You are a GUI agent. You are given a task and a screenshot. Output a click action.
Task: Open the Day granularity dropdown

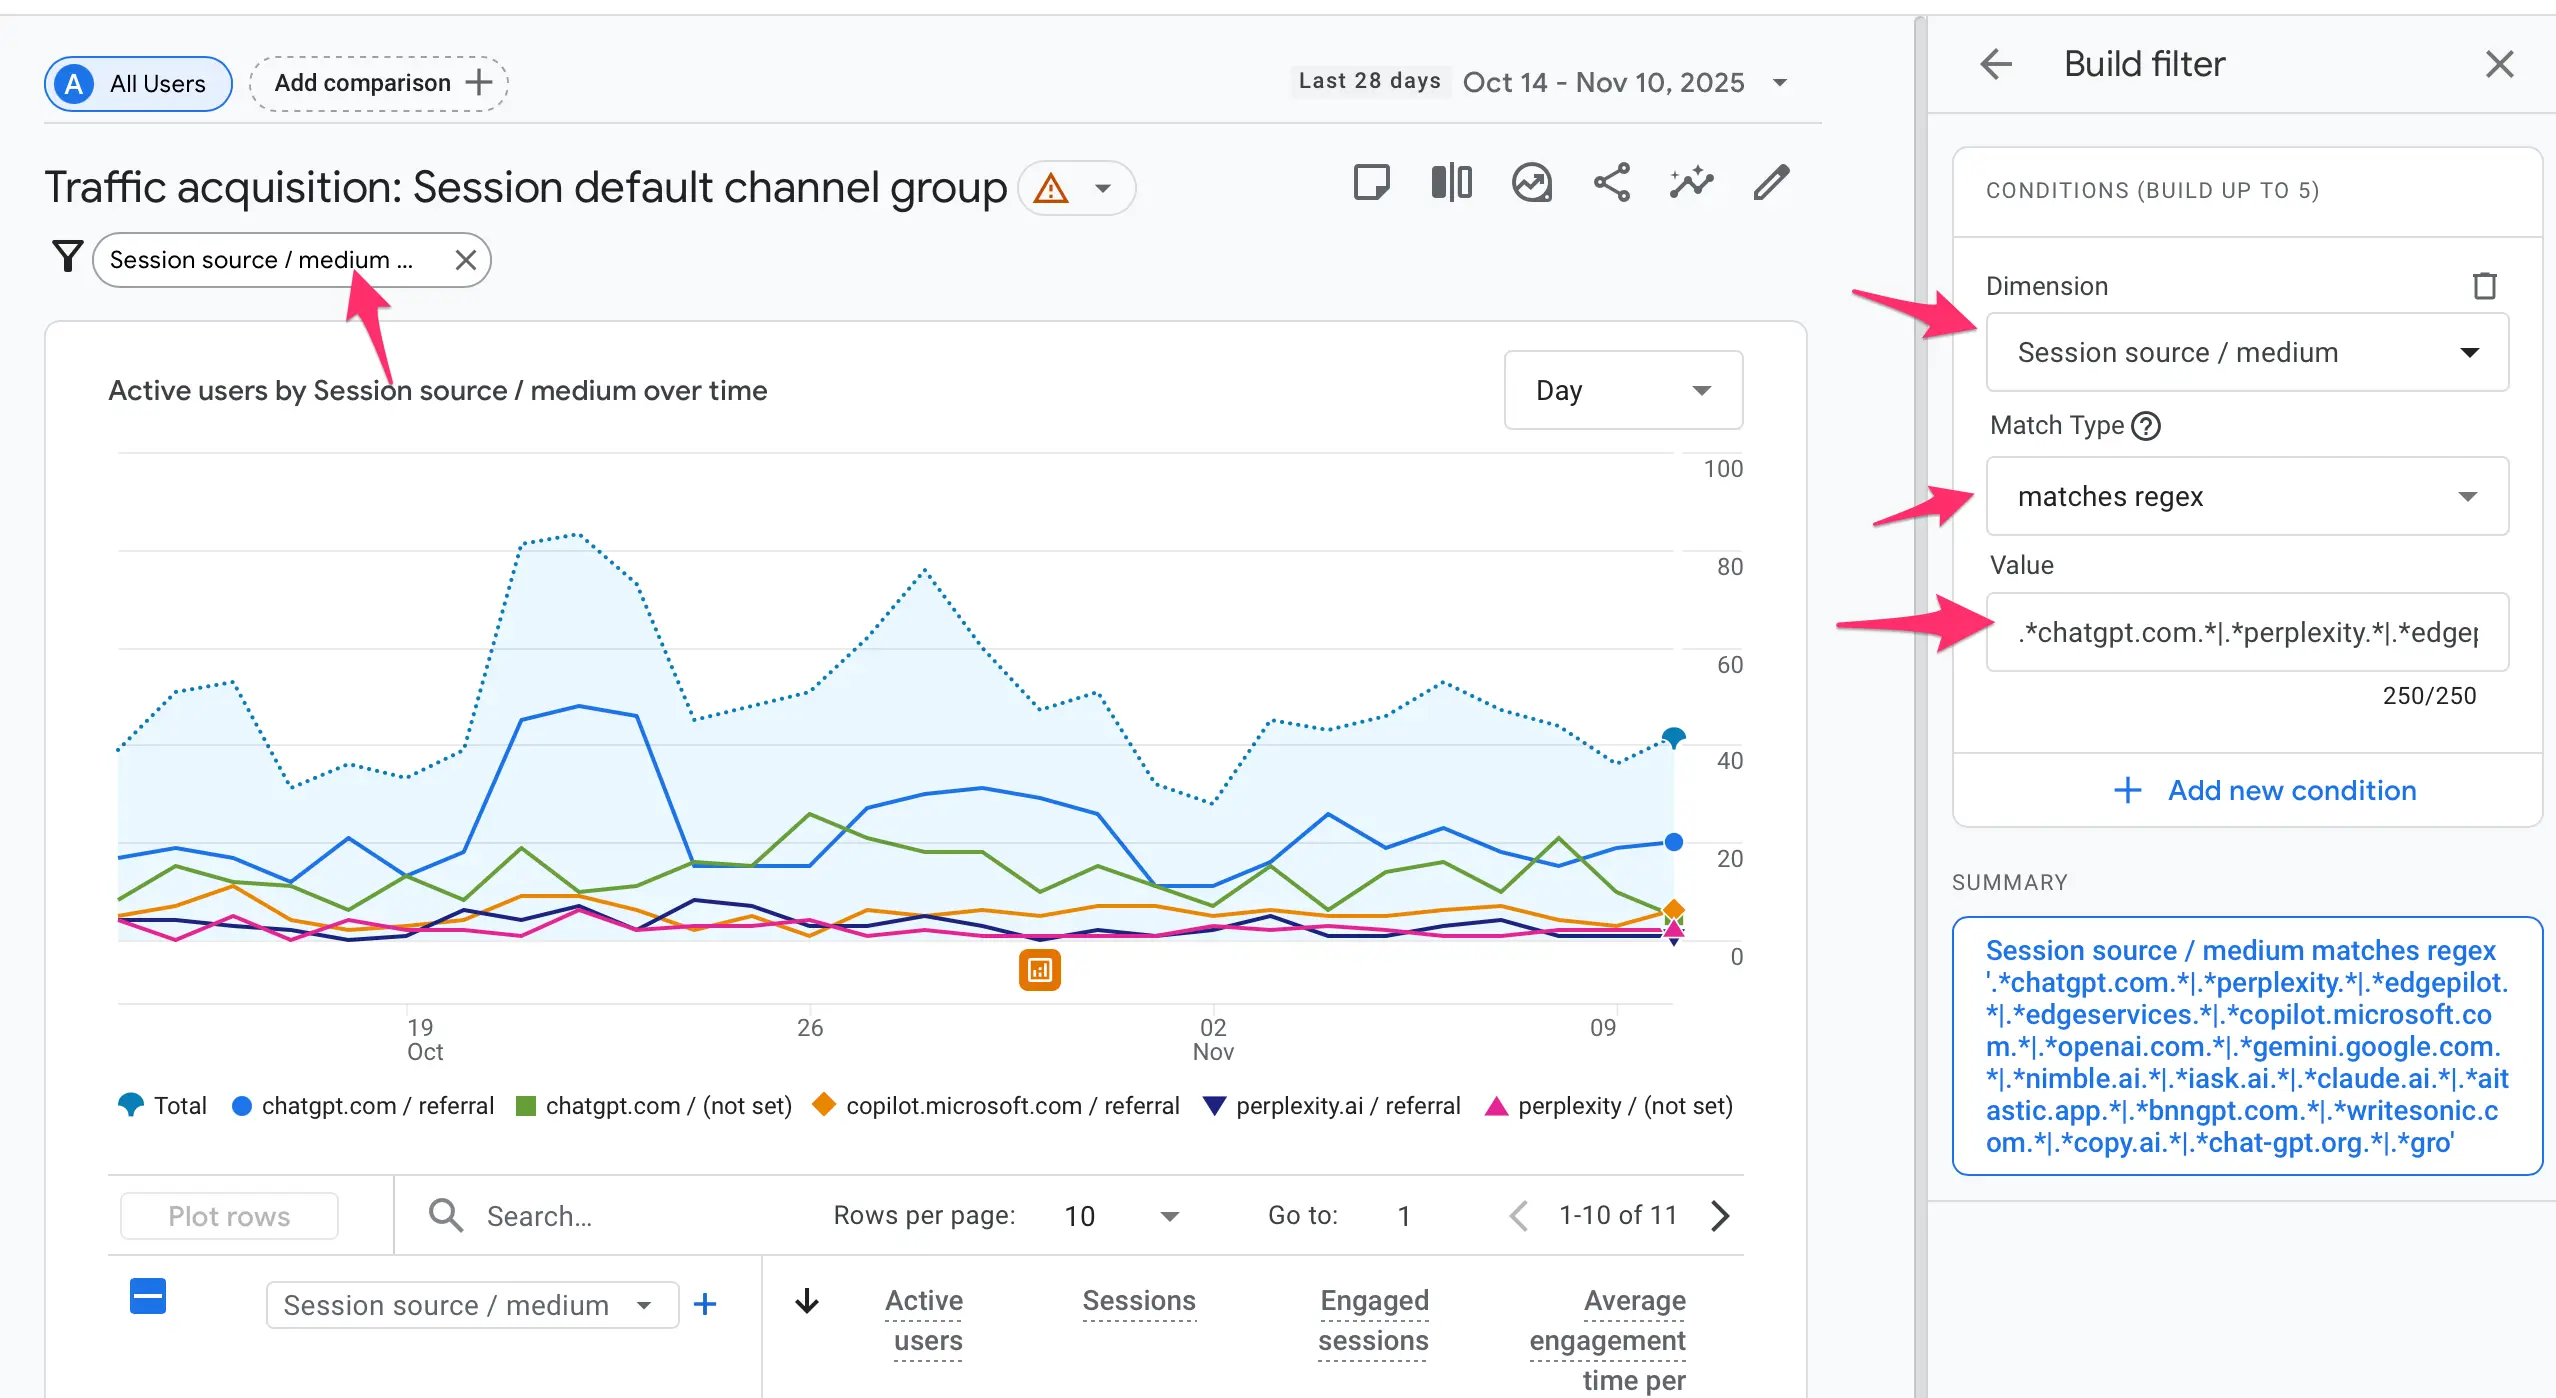click(1622, 390)
